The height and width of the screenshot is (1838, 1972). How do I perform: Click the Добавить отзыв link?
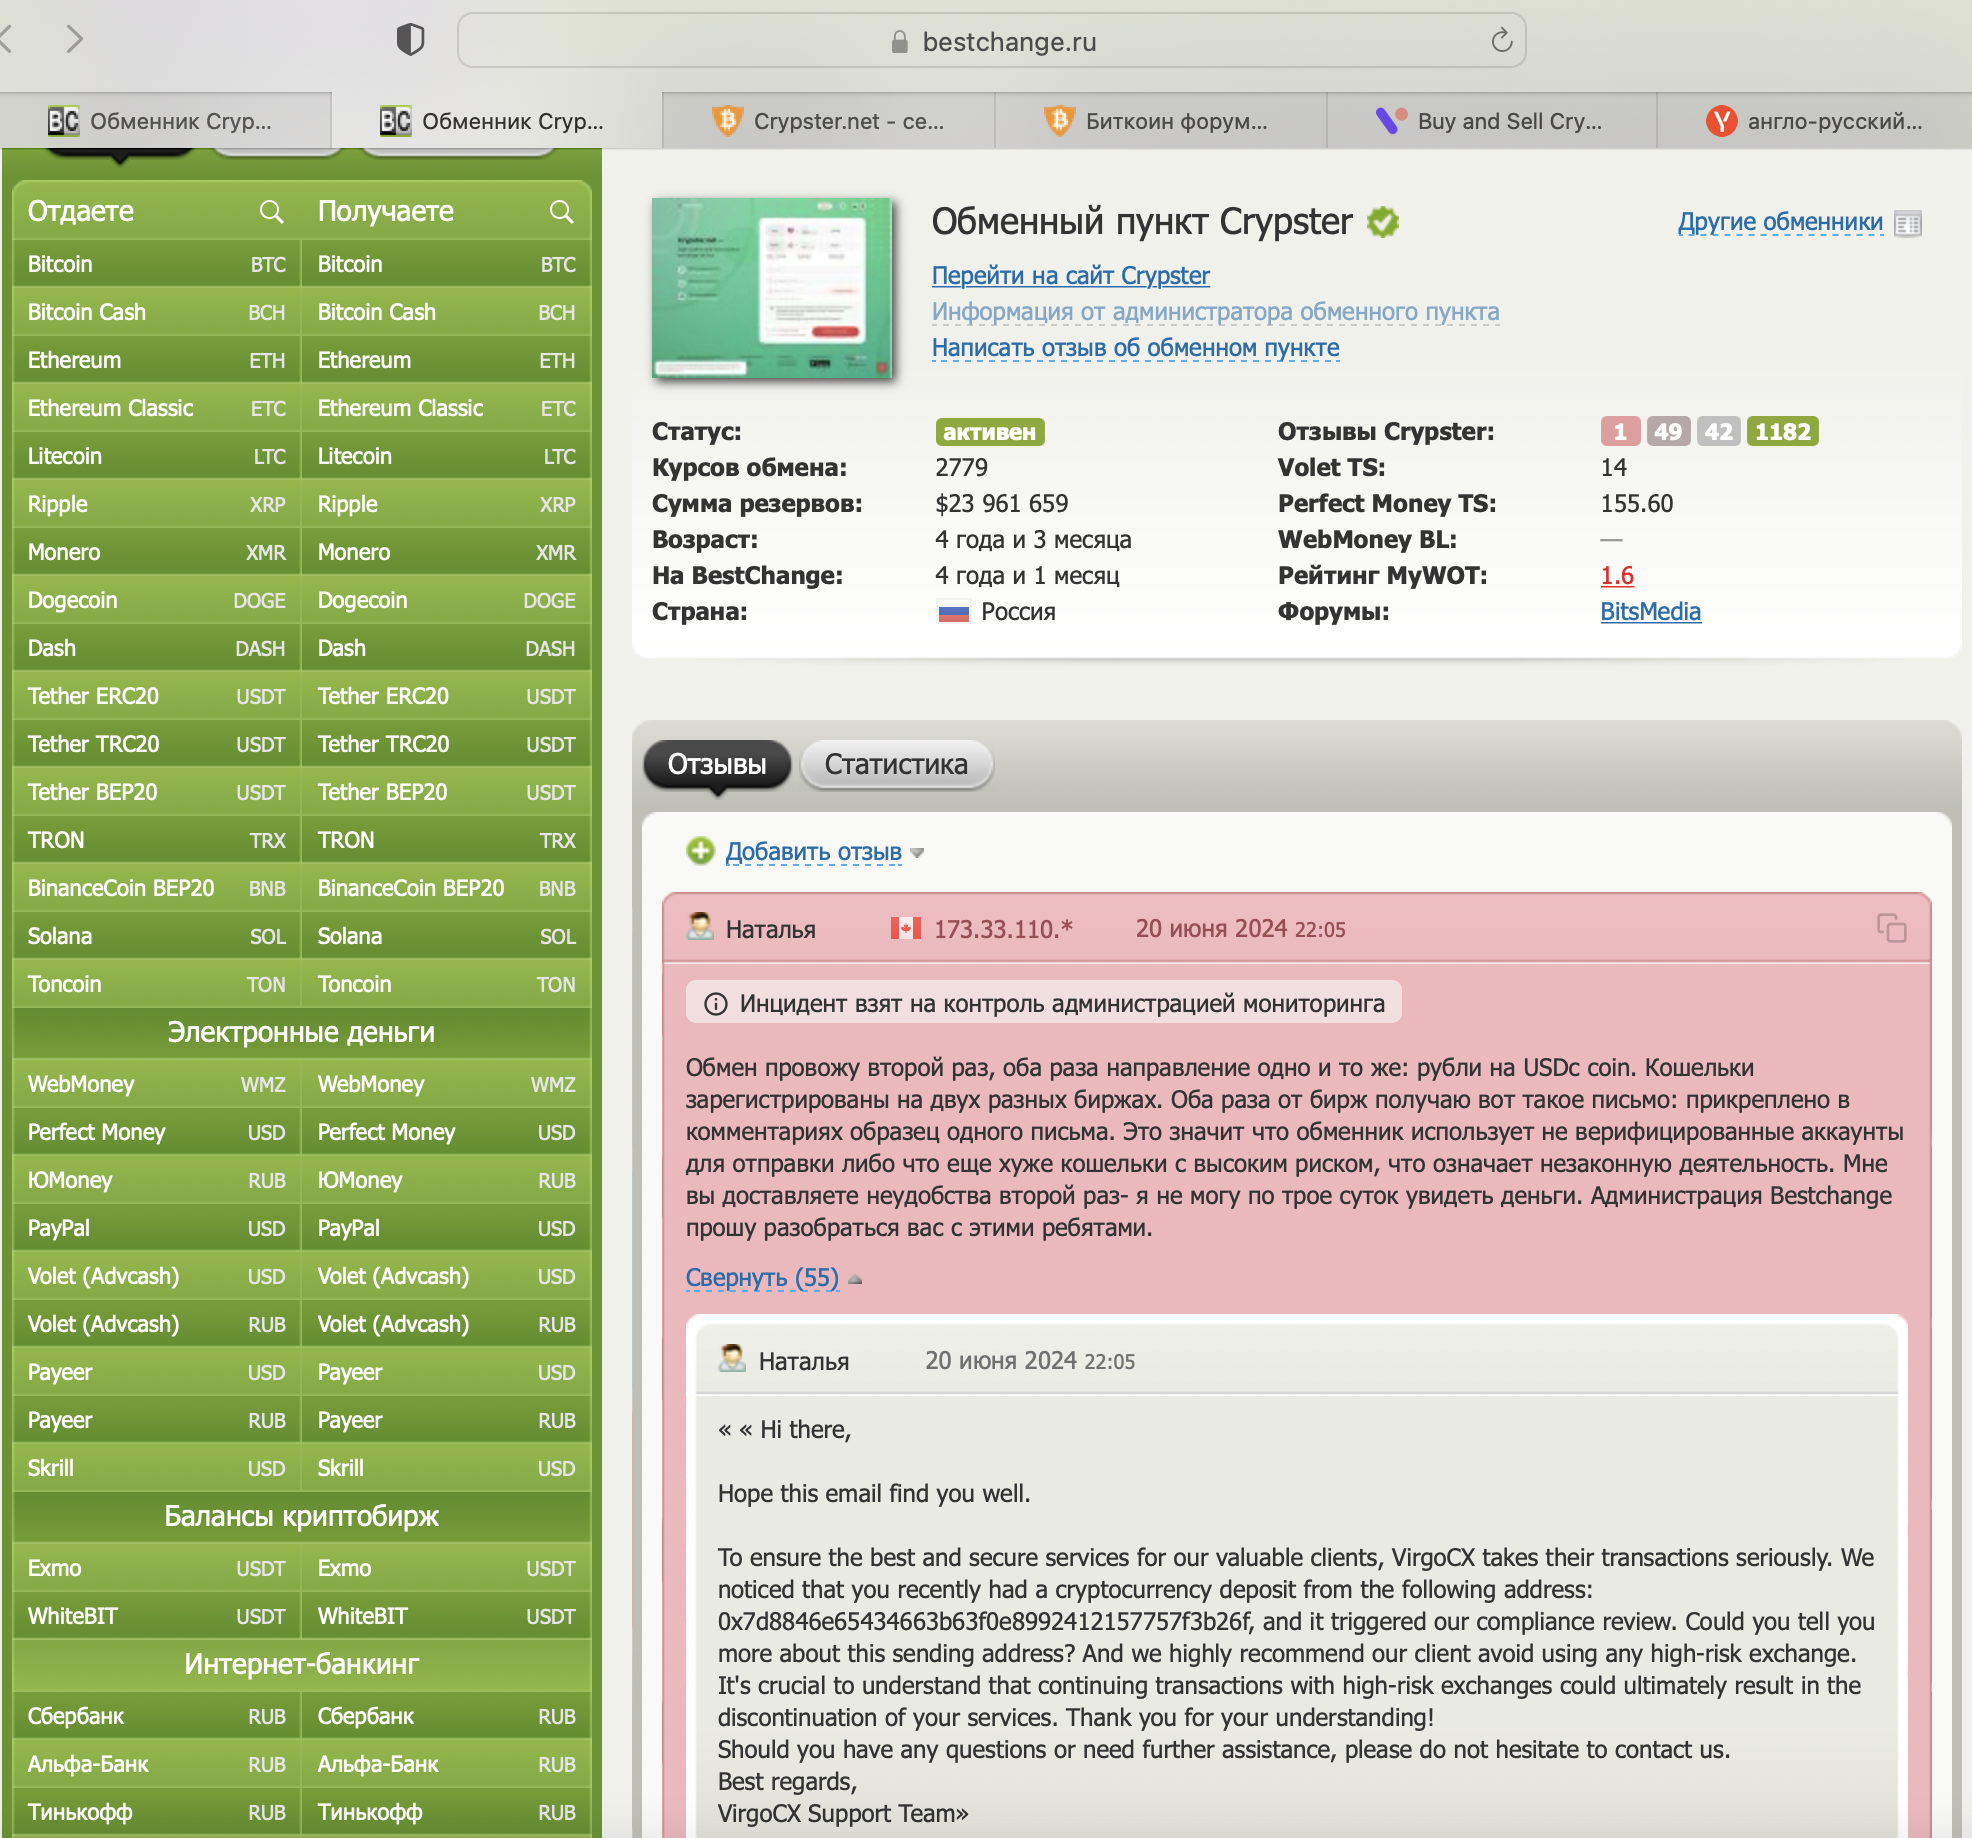pyautogui.click(x=813, y=851)
